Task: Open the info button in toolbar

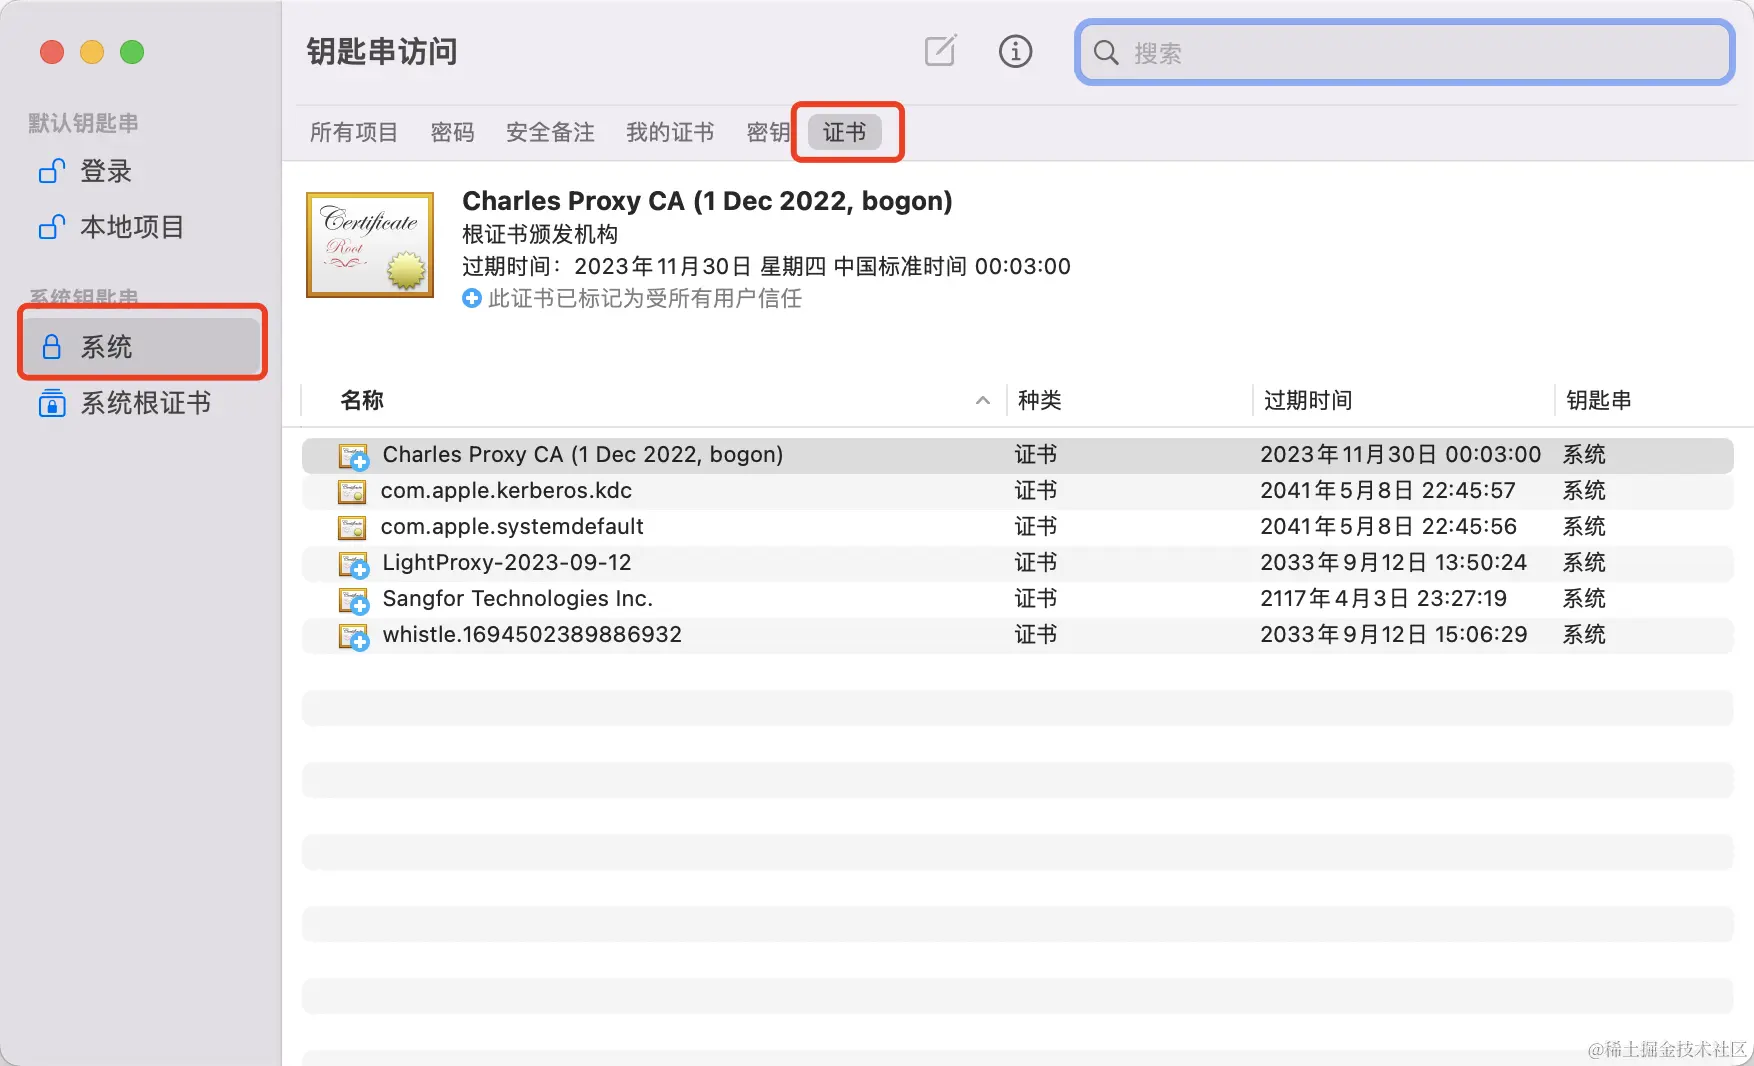Action: [1015, 51]
